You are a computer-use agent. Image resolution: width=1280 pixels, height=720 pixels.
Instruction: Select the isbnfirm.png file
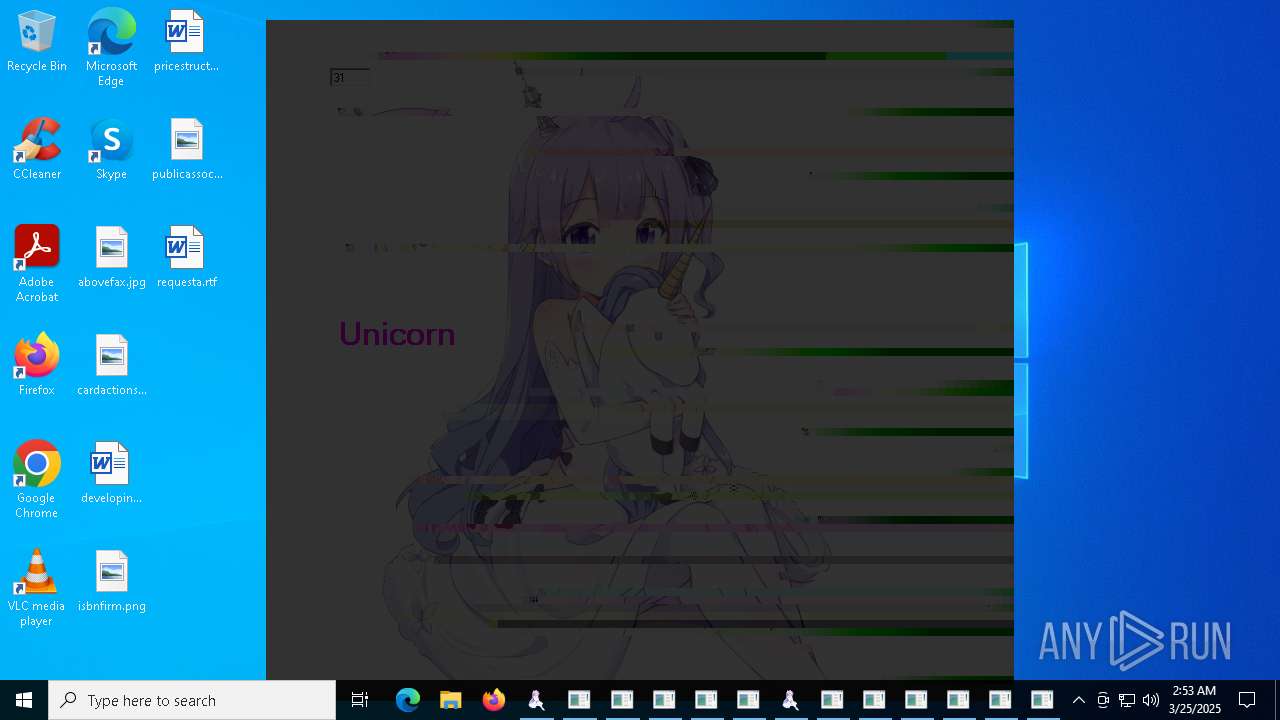(x=112, y=582)
